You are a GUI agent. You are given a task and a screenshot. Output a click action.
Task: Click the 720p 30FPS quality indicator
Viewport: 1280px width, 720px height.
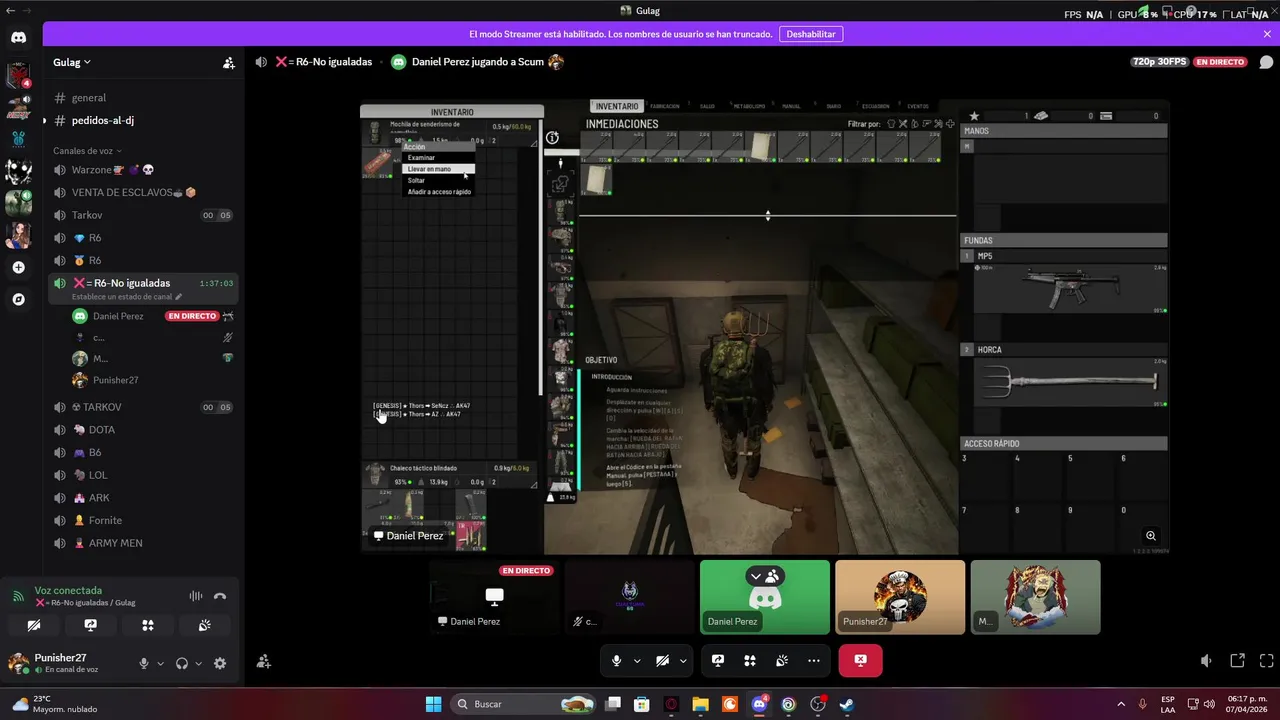click(x=1160, y=62)
